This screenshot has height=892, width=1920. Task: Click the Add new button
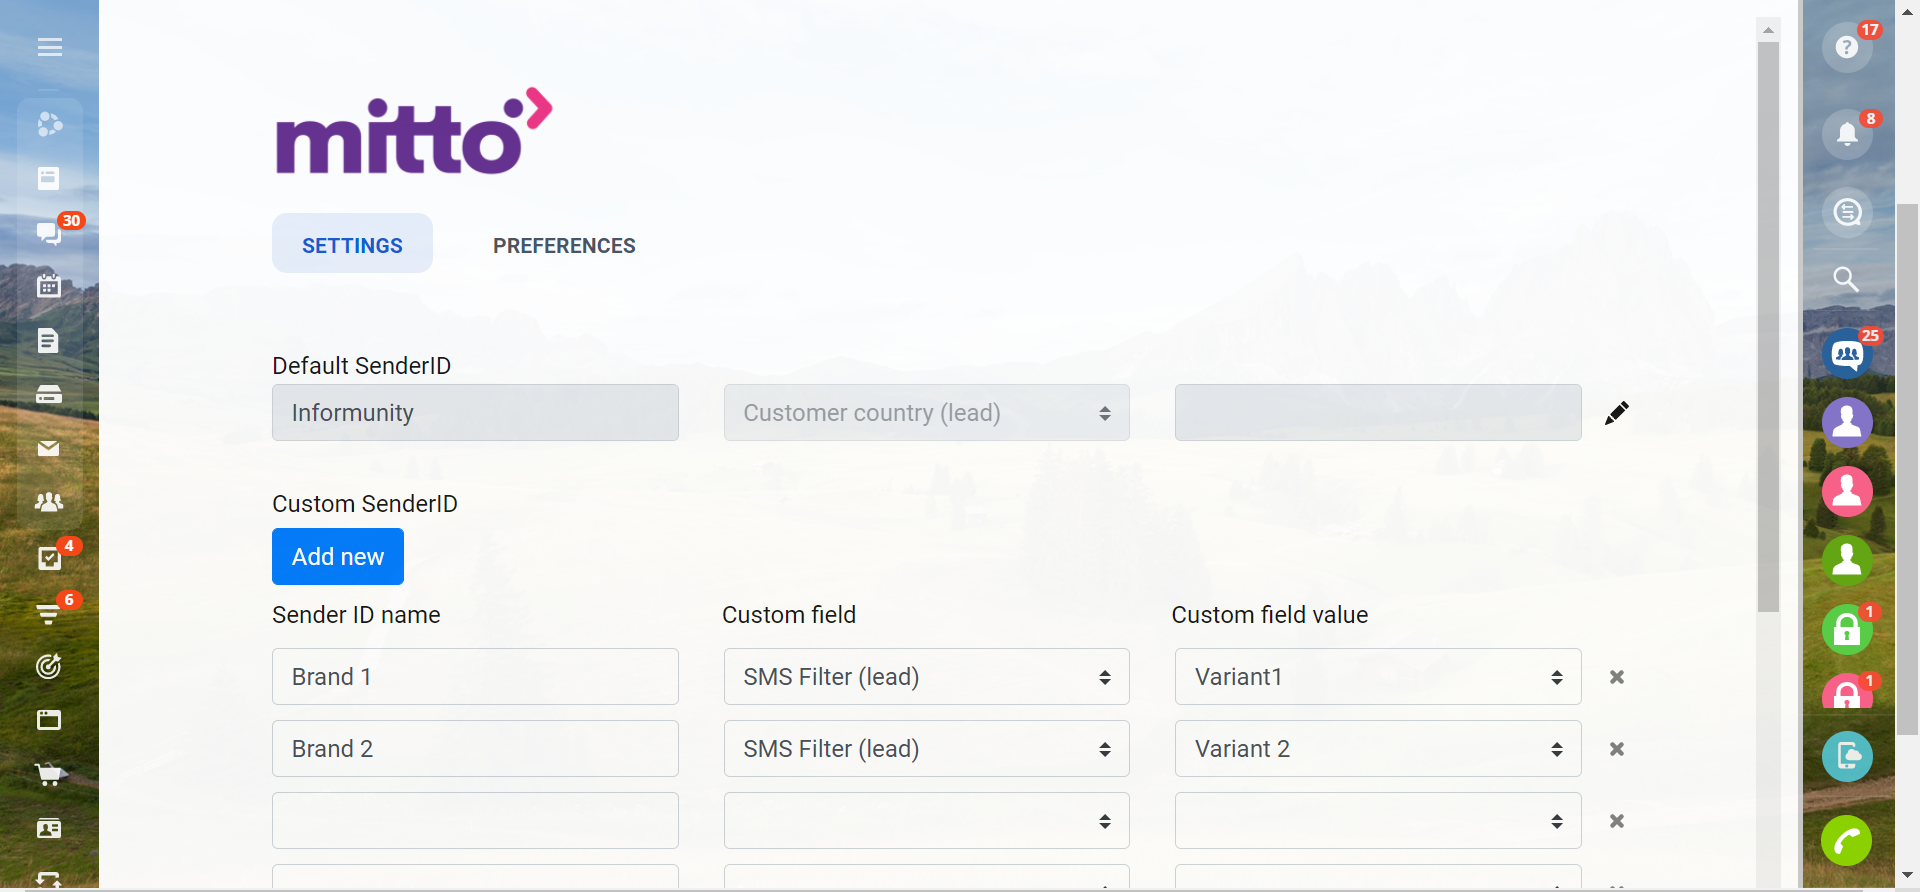[x=338, y=557]
